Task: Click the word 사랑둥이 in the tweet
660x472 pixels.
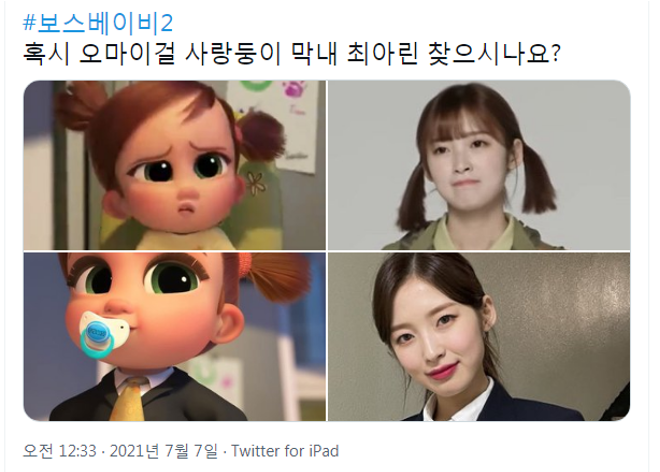Action: (233, 53)
